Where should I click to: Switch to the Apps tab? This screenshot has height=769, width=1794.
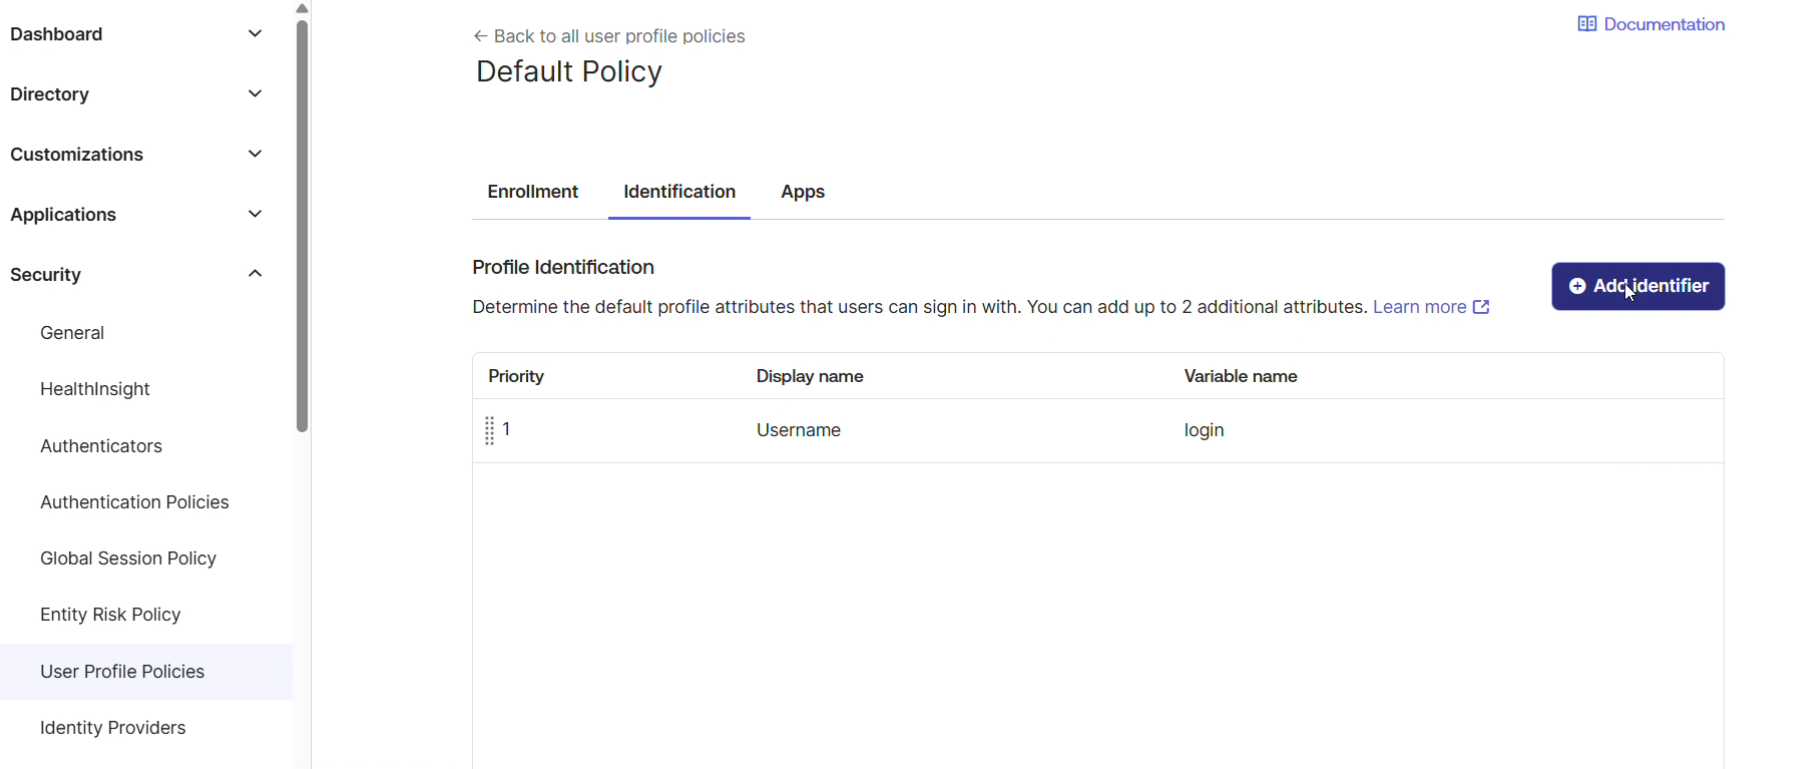pyautogui.click(x=802, y=192)
